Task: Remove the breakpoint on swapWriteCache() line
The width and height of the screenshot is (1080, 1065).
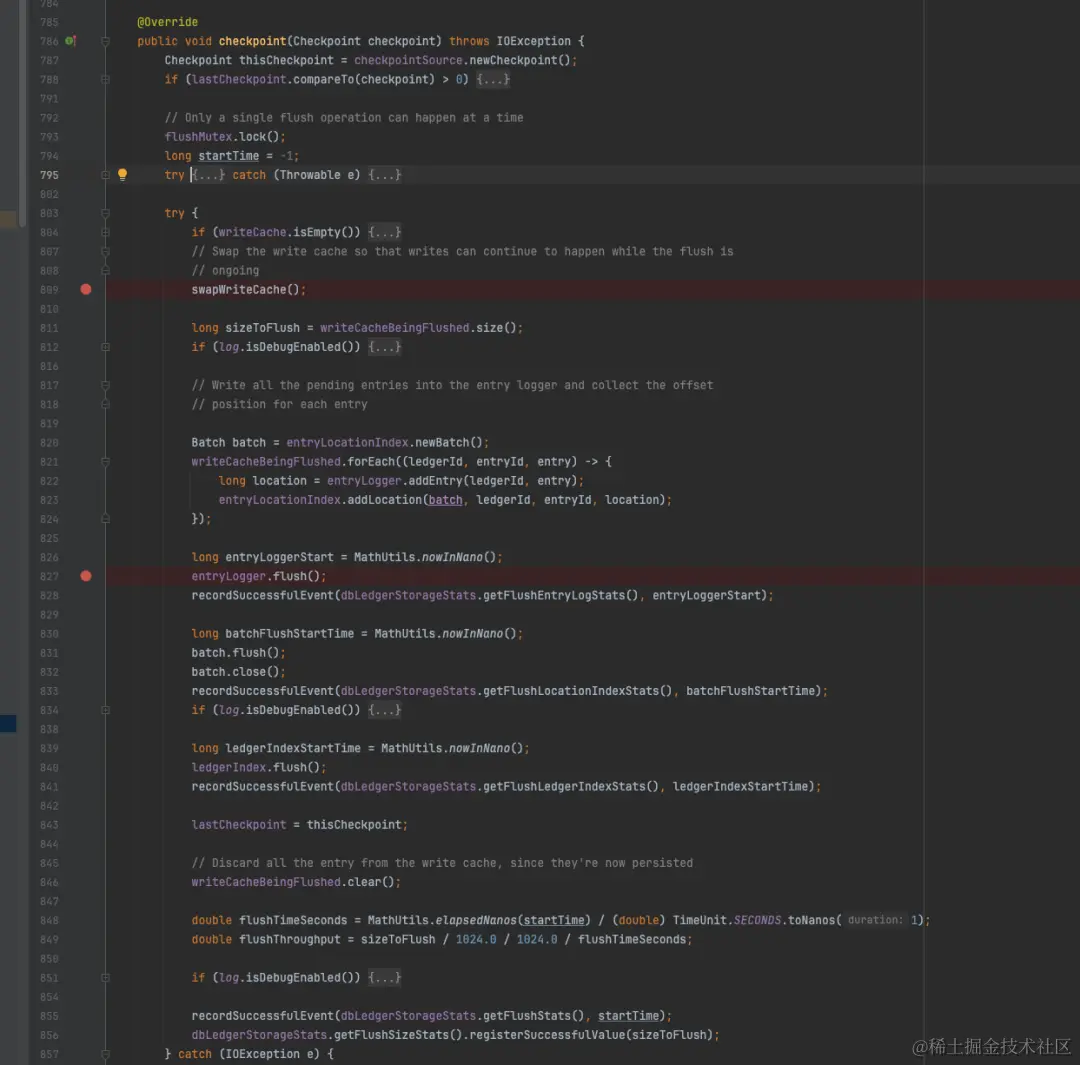Action: 85,289
